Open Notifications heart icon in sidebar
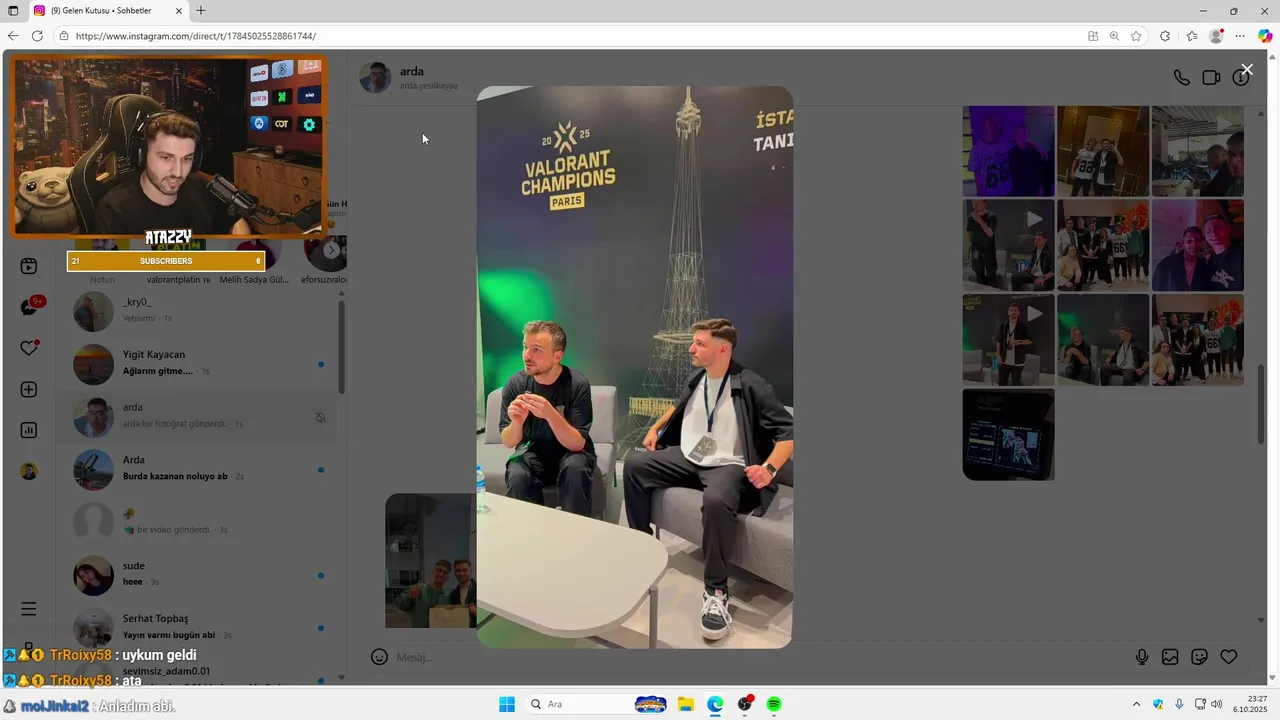Viewport: 1280px width, 720px height. 29,348
